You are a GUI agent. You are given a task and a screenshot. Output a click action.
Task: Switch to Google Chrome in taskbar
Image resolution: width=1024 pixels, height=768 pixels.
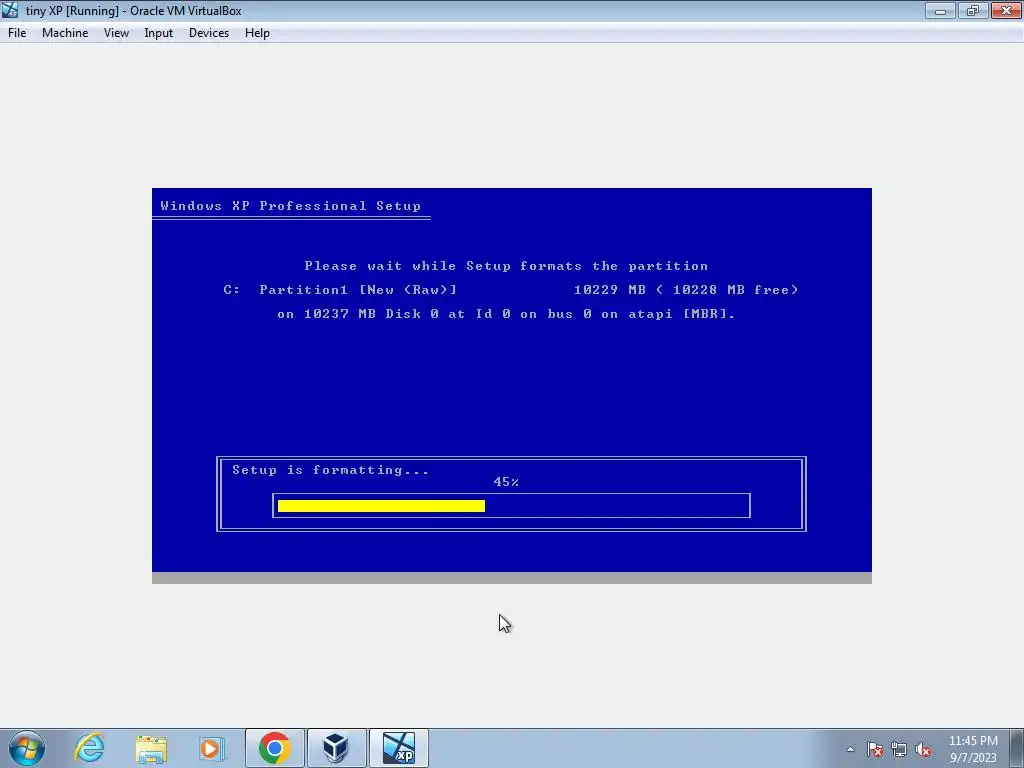[x=274, y=748]
